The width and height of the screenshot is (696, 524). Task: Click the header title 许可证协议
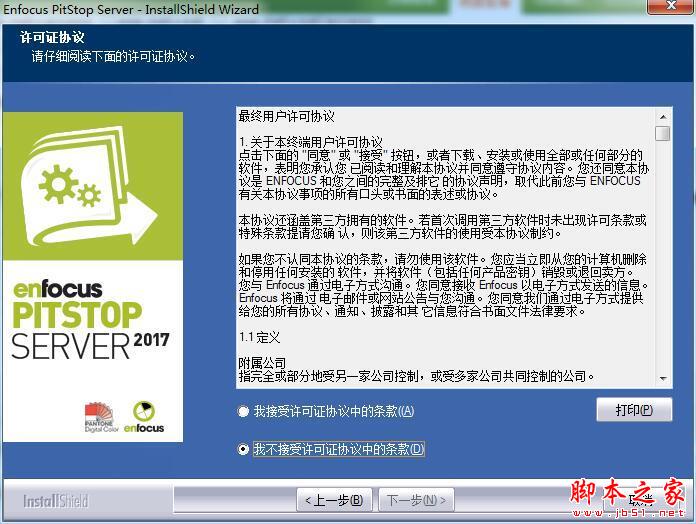click(52, 37)
